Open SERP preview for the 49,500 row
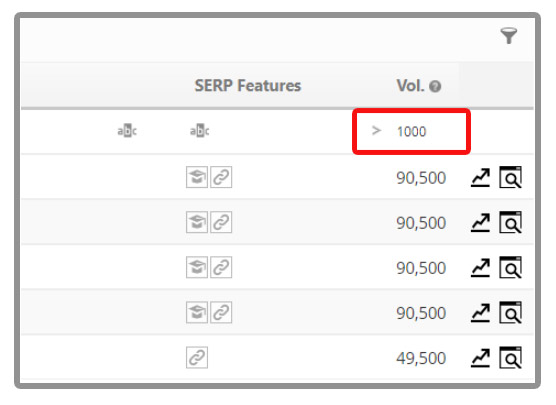Viewport: 556px width, 405px height. [x=511, y=357]
